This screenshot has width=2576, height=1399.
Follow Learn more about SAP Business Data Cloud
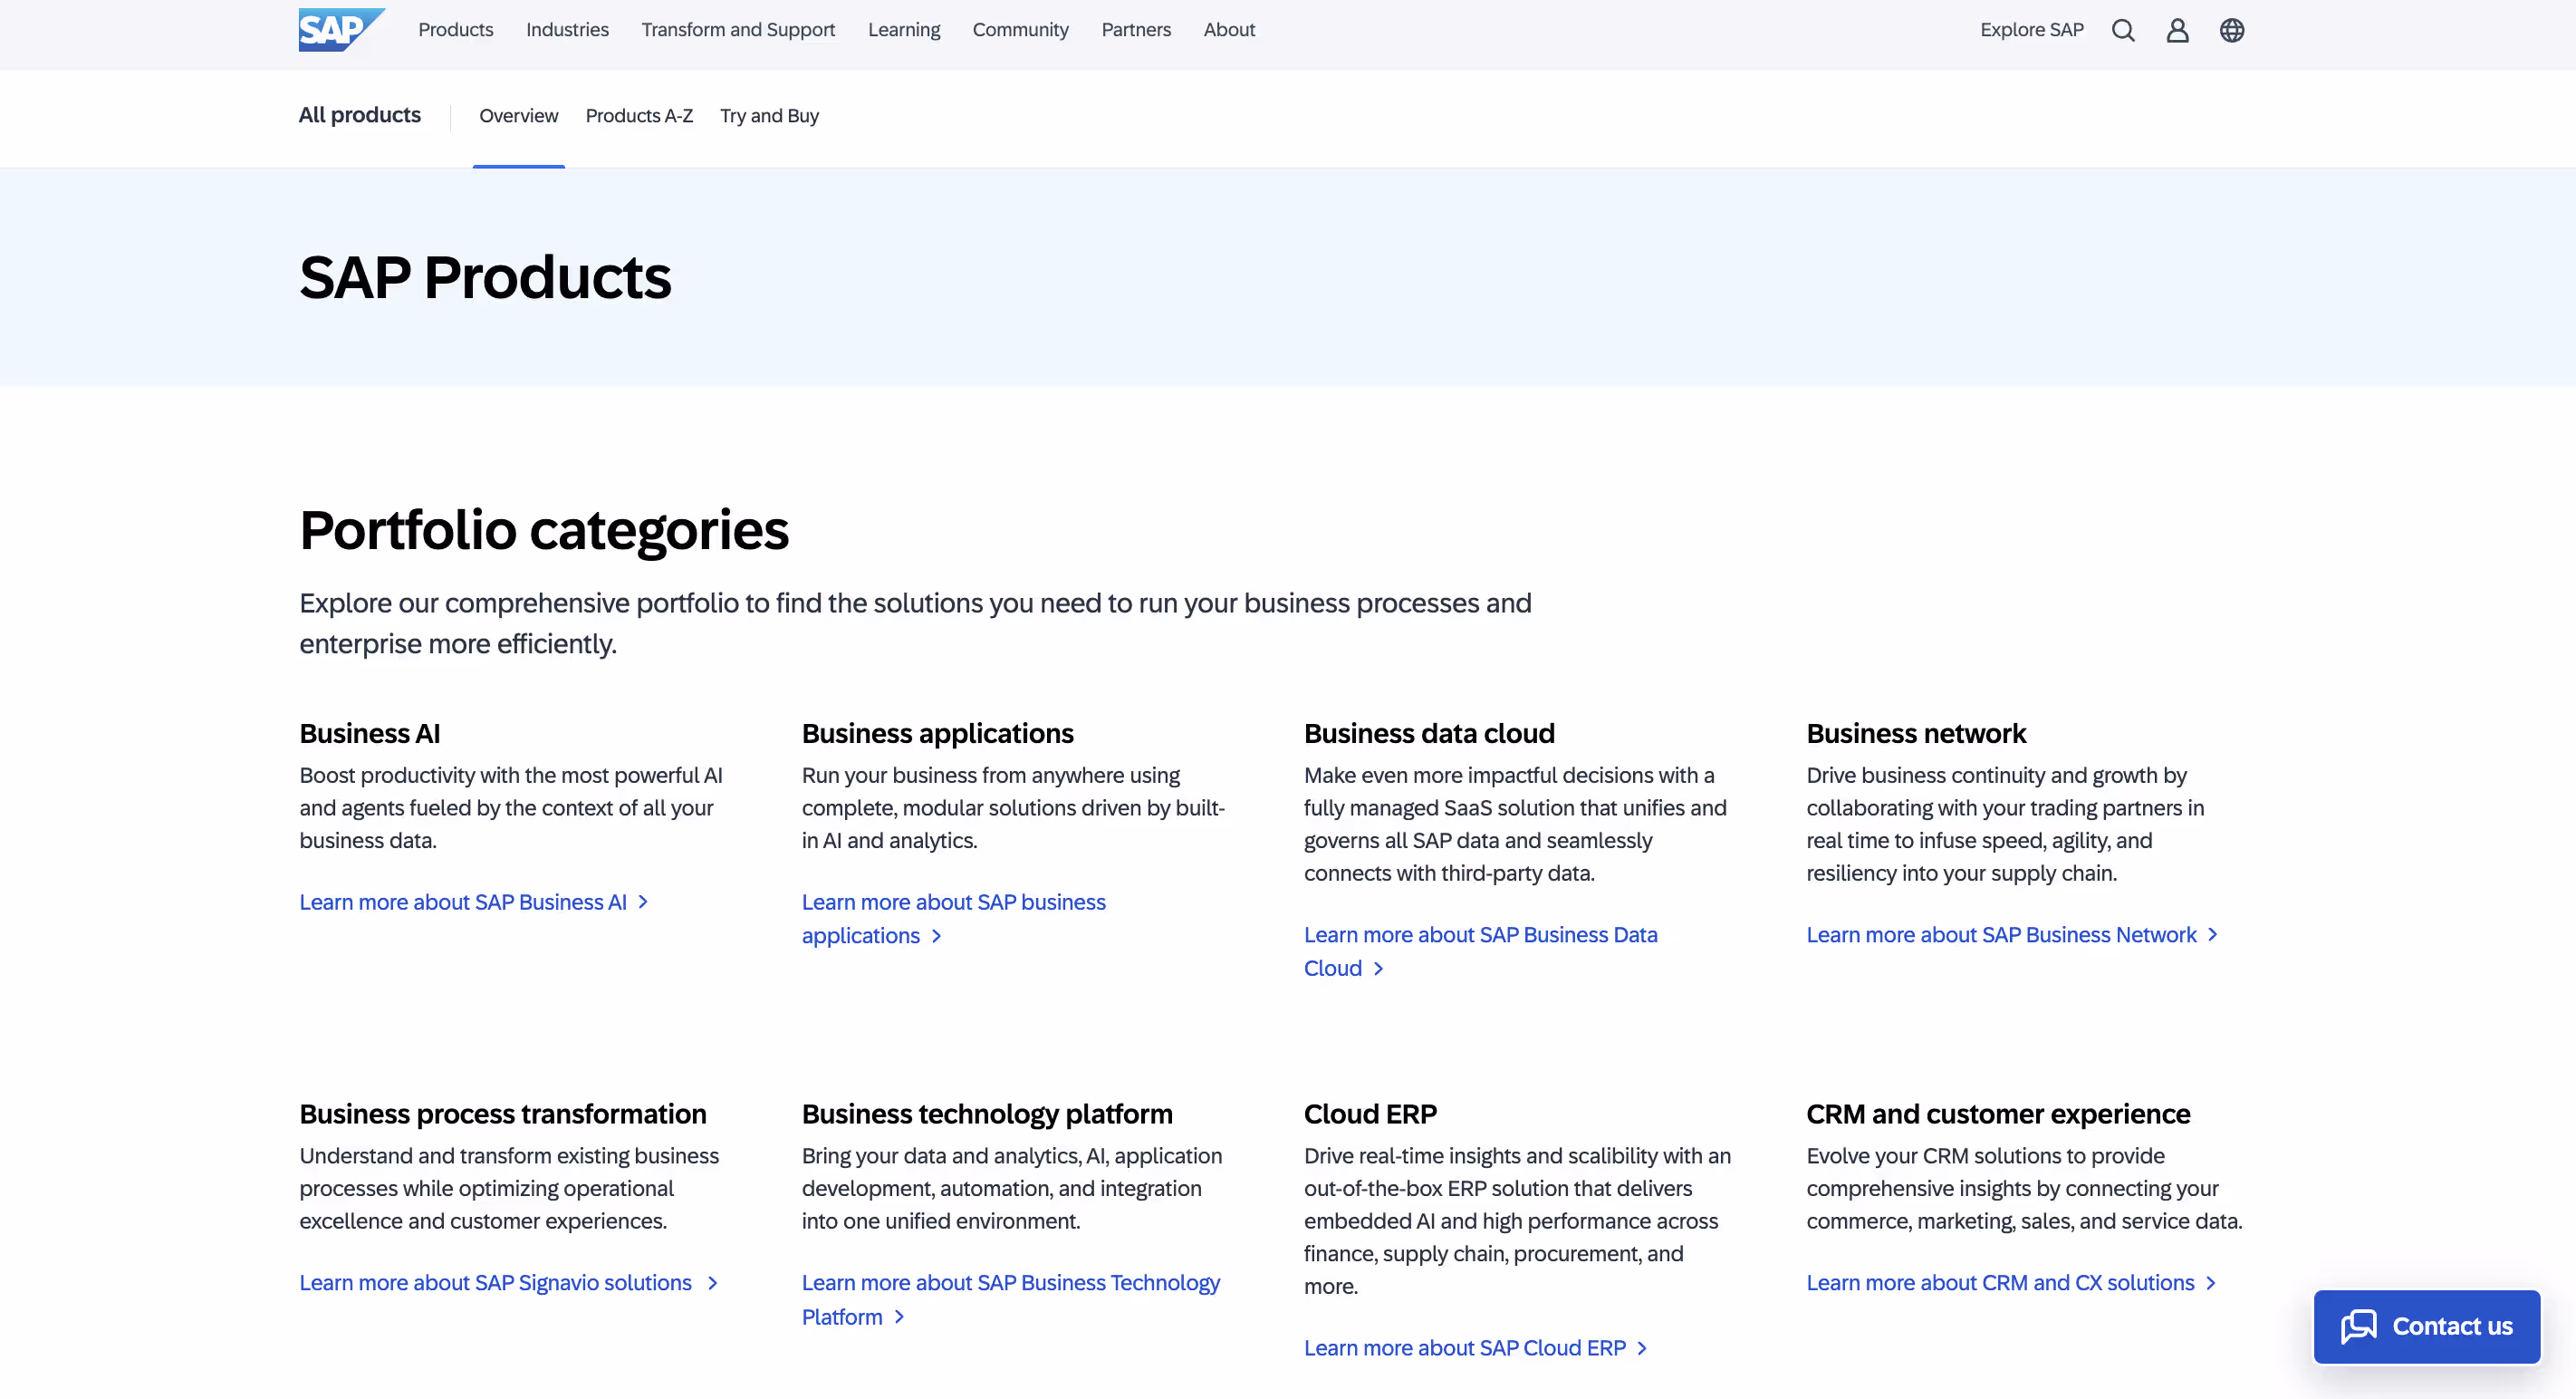(x=1480, y=951)
